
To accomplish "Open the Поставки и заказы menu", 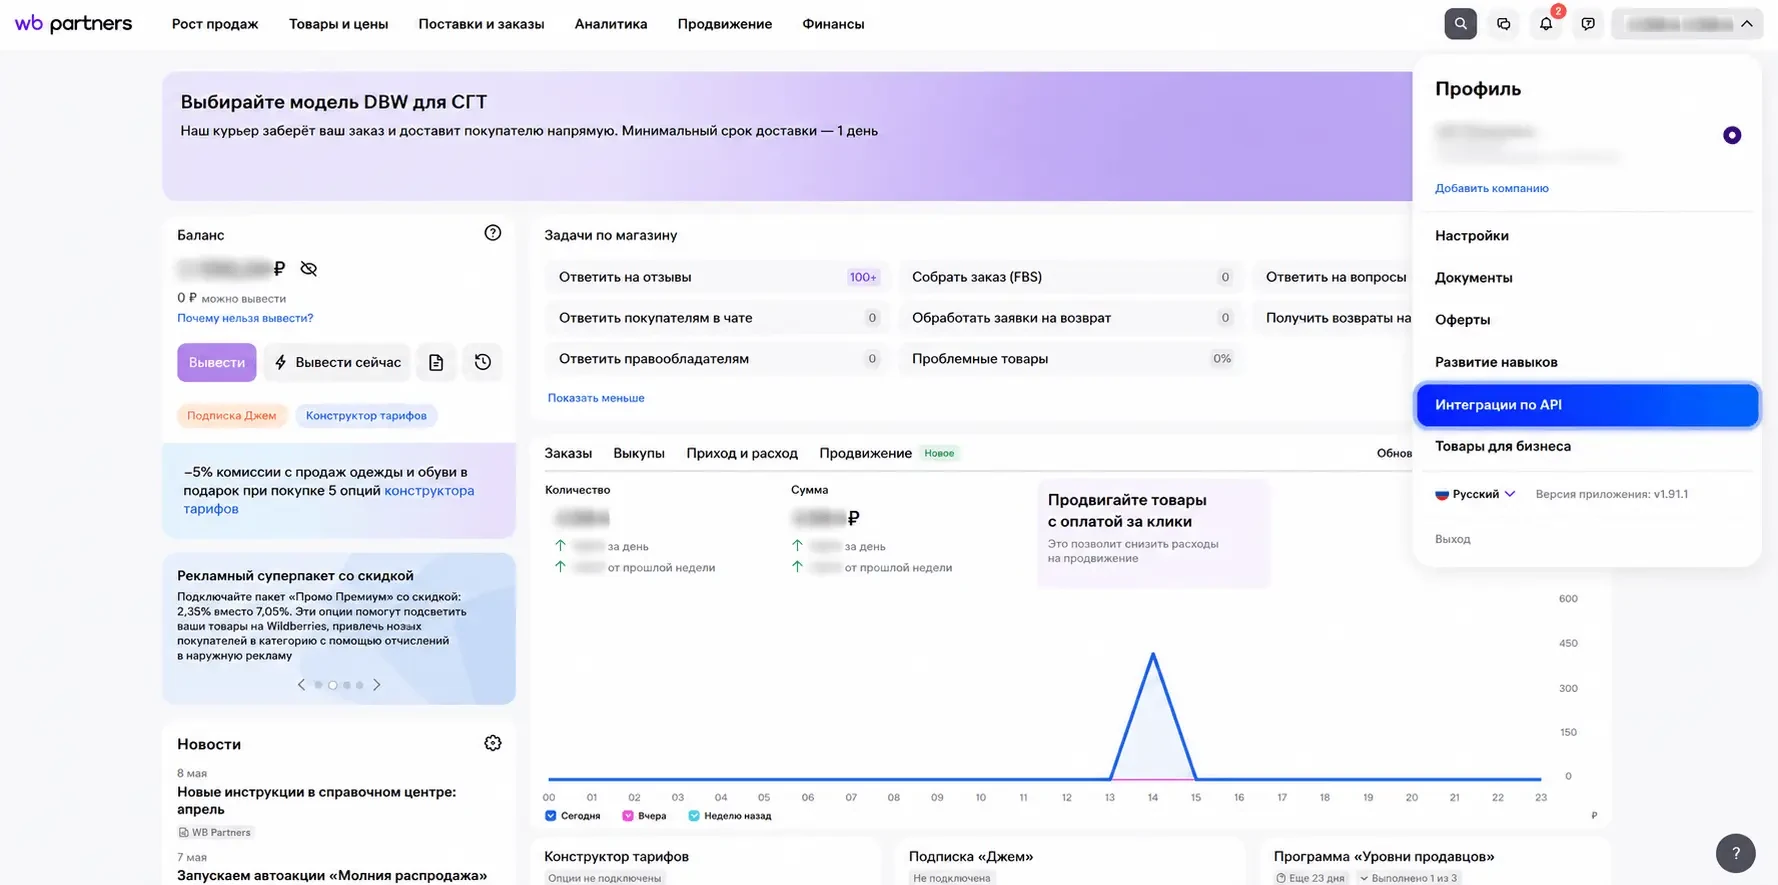I will (481, 24).
